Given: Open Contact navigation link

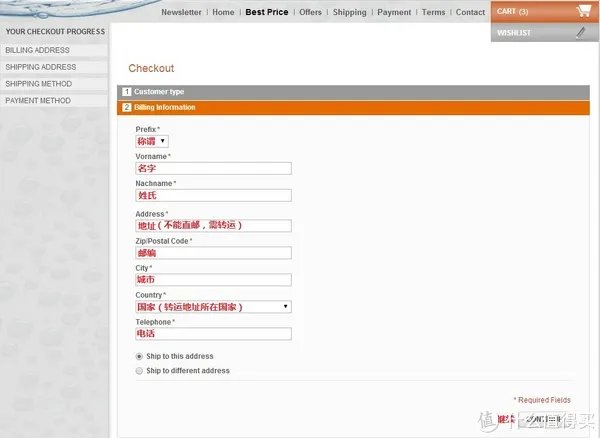Looking at the screenshot, I should click(x=470, y=12).
